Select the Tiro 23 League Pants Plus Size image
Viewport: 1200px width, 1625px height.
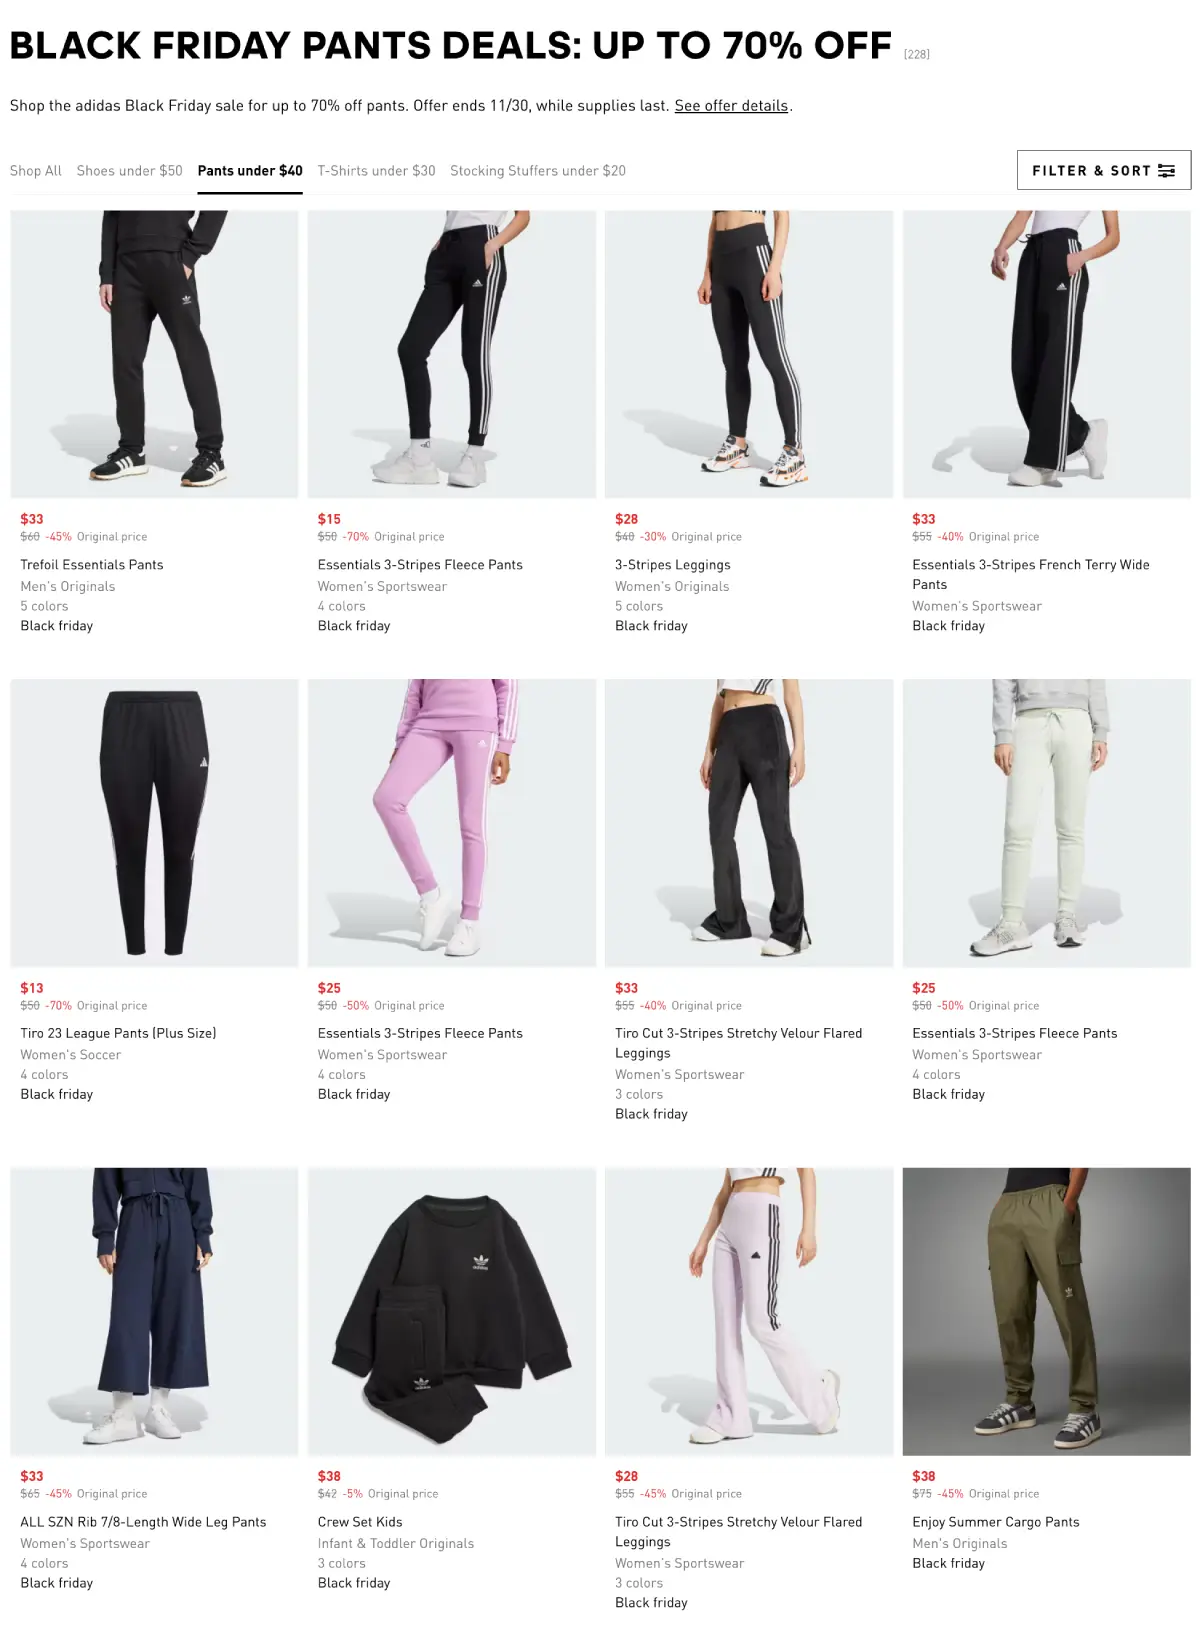click(x=154, y=823)
